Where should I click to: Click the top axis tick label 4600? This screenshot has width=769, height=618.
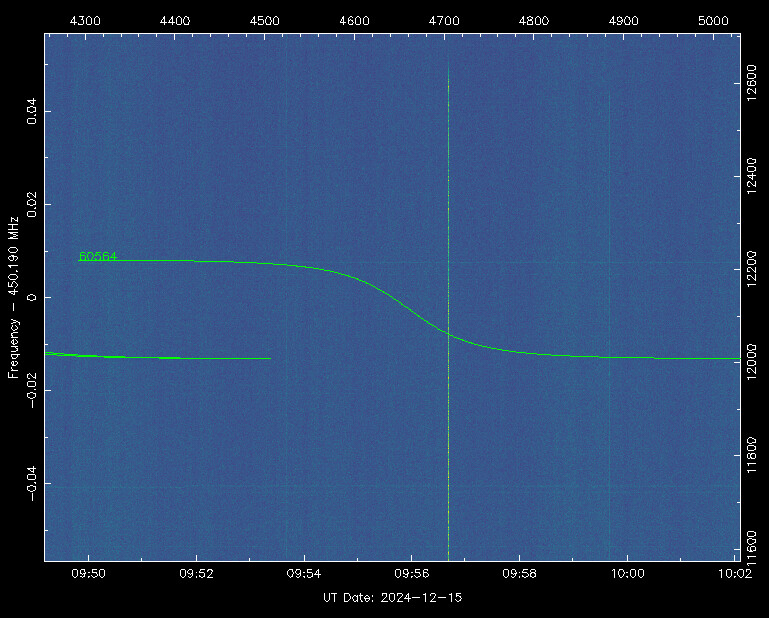[355, 21]
